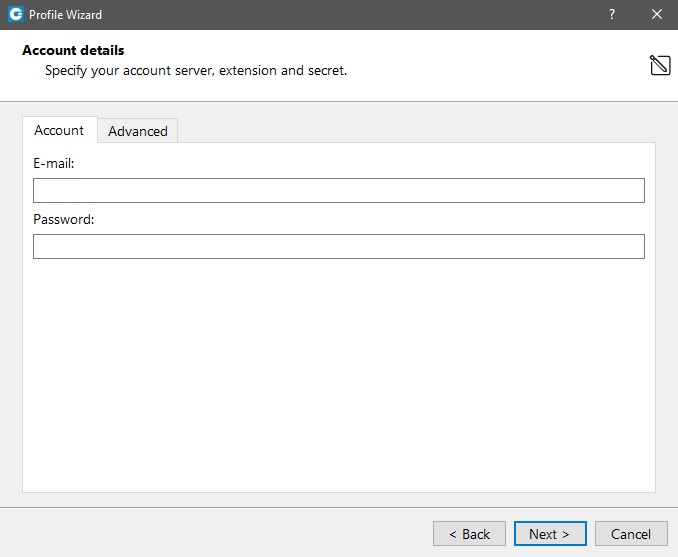Click the account server instruction subtitle
Screen dimensions: 678x557
[x=196, y=71]
